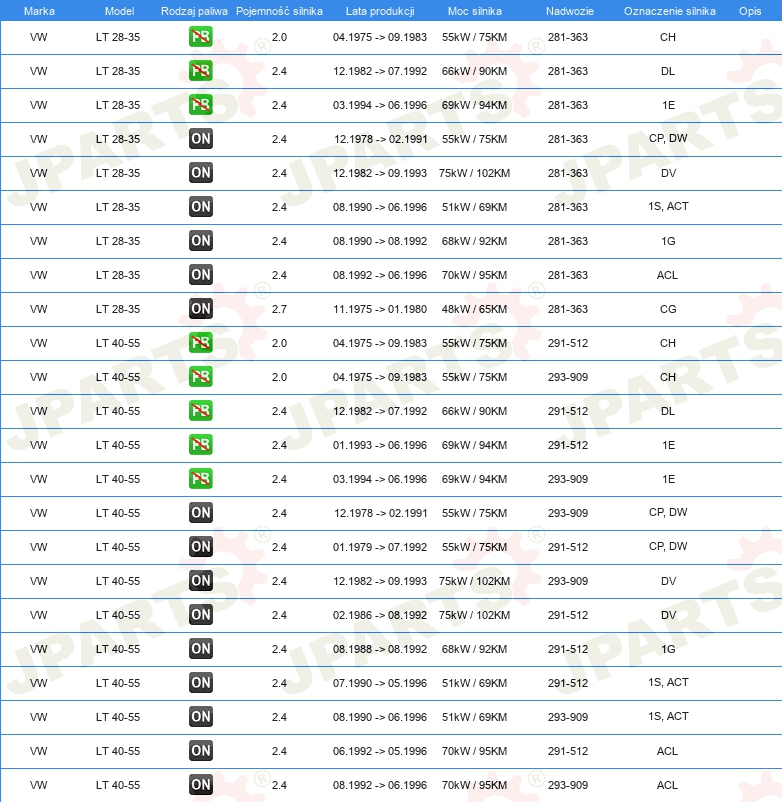Click the PB icon in the LT 40-55 291-512 CH row
Screen dimensions: 782x802
(200, 343)
